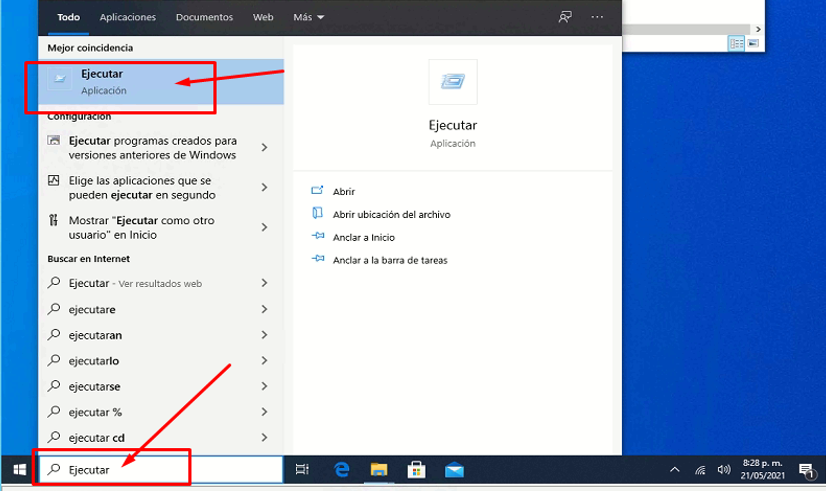Expand the 'ejecutarlo' suggestion arrow
Image resolution: width=826 pixels, height=491 pixels.
264,361
